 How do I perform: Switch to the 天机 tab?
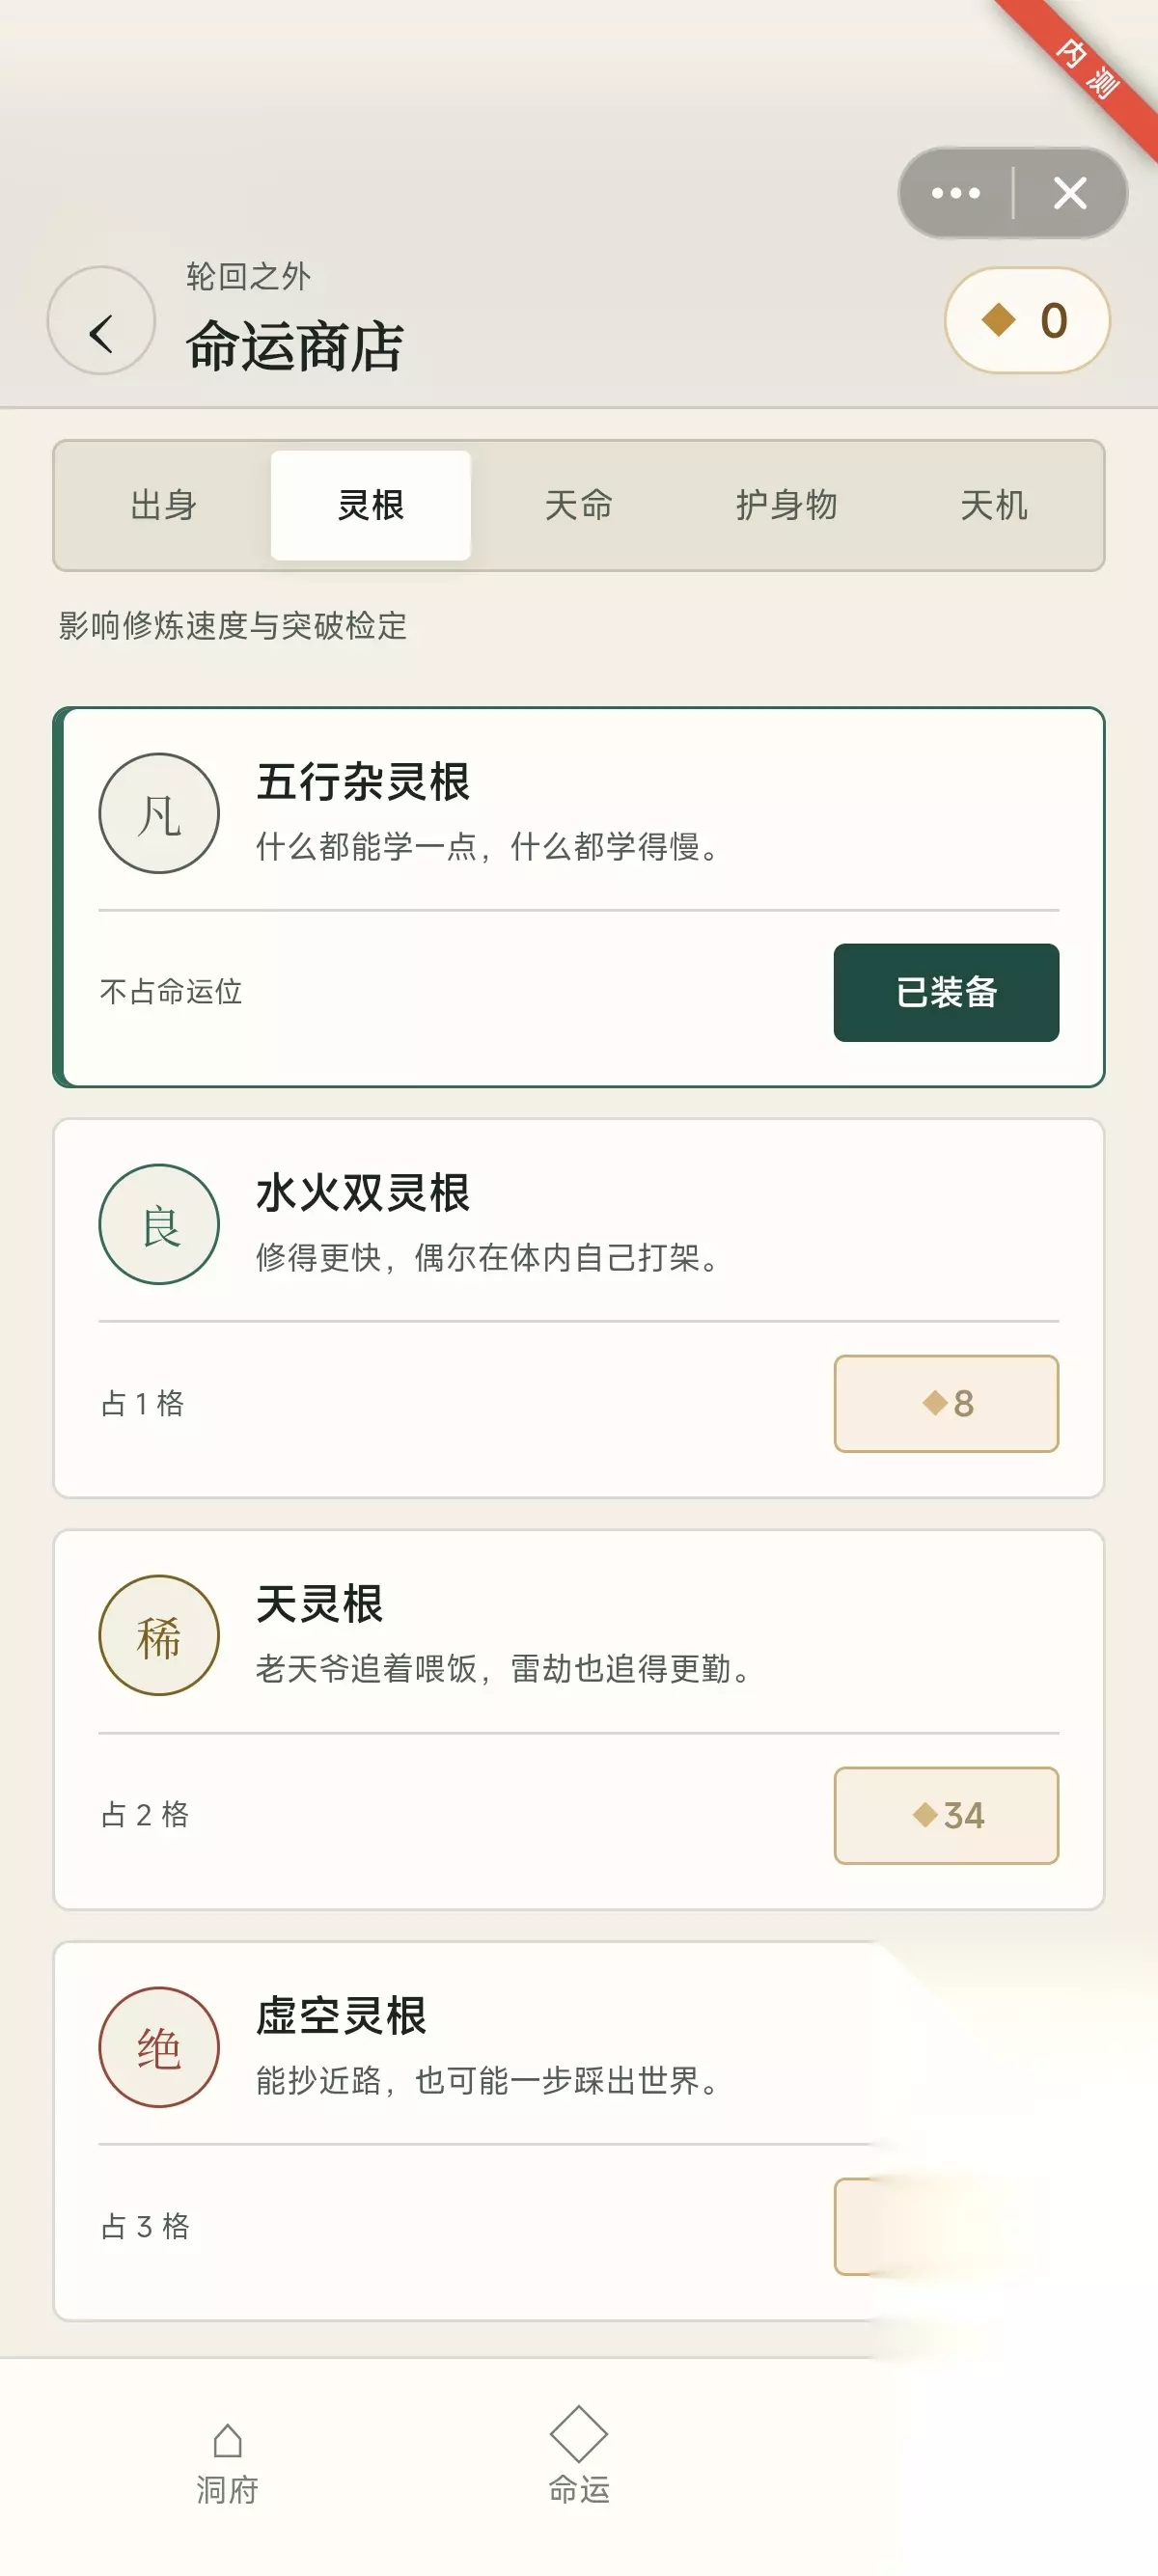[x=994, y=505]
